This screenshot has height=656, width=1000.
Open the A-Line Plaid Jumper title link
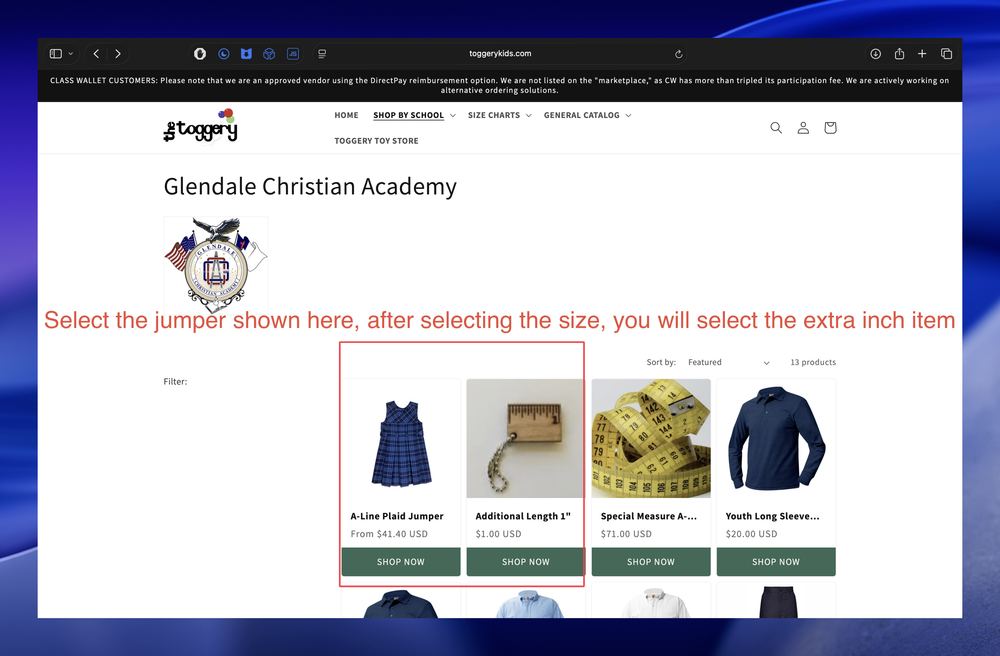coord(397,516)
